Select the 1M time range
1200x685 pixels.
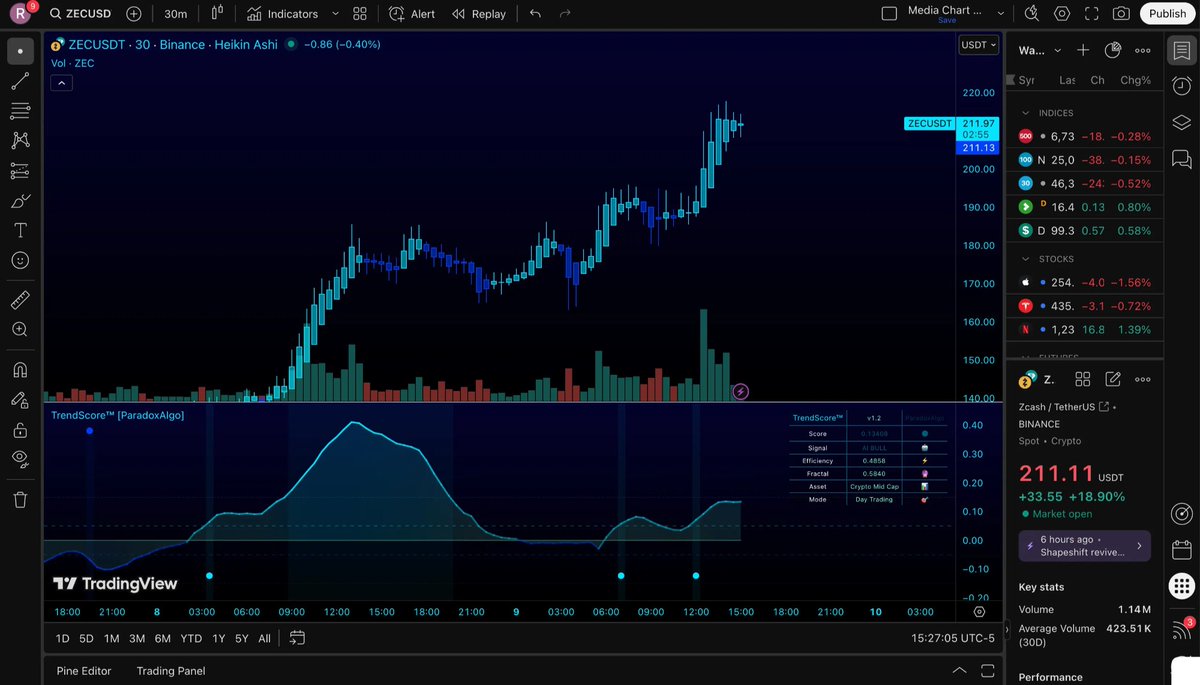pos(112,638)
